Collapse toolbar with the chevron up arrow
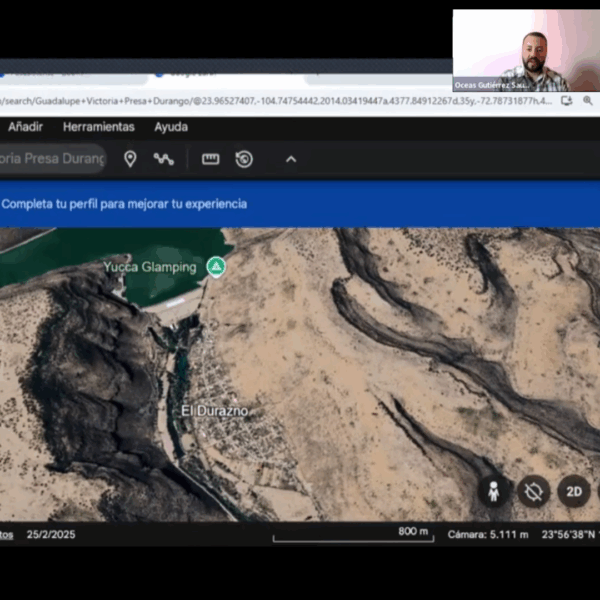 point(291,159)
